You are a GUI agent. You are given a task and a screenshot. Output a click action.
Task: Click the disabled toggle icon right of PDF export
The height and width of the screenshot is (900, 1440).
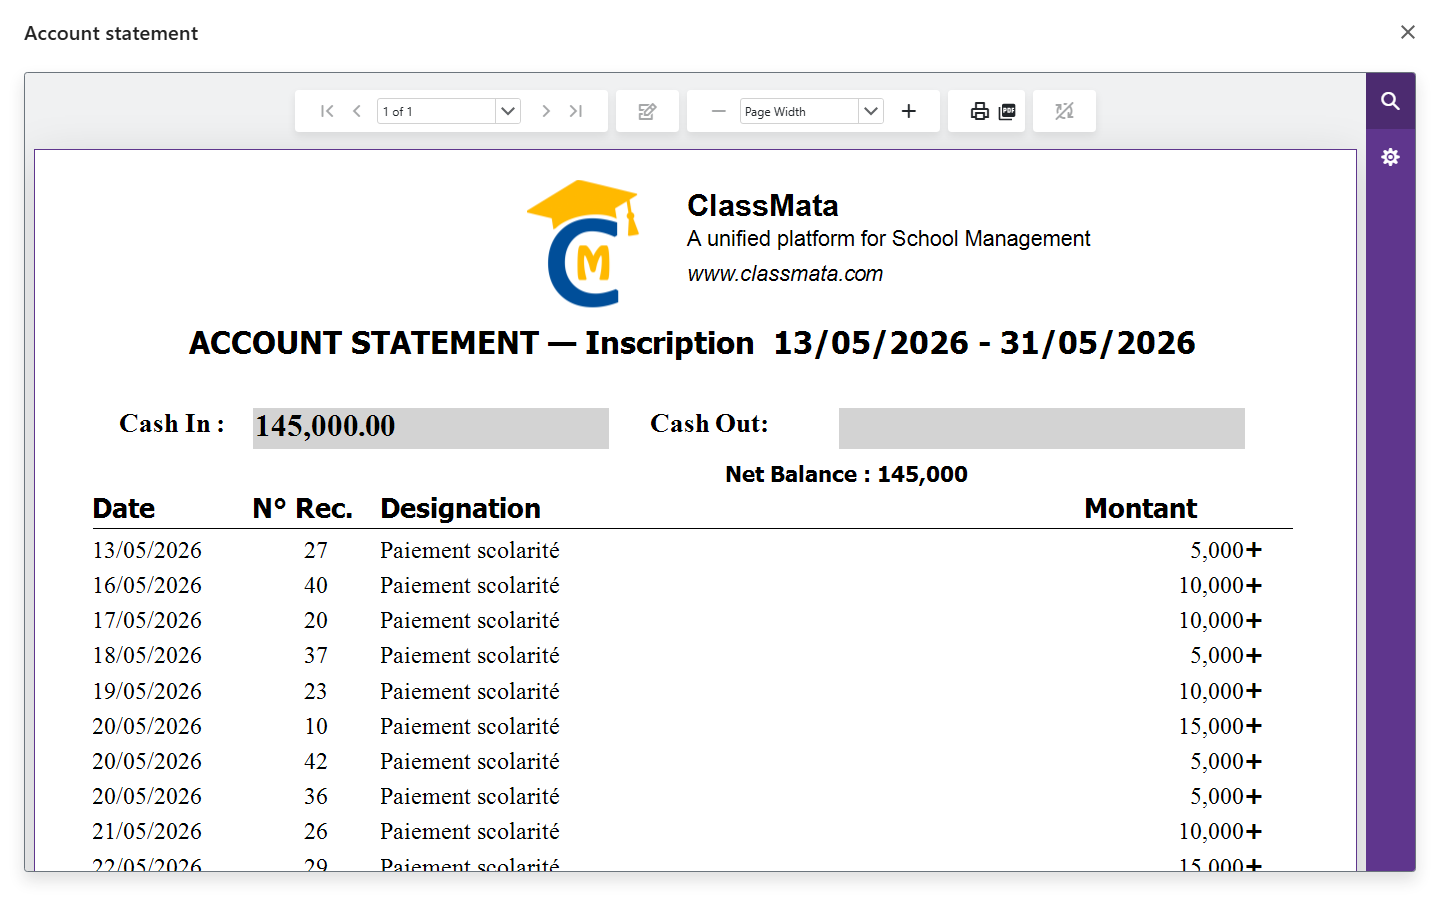(x=1064, y=111)
